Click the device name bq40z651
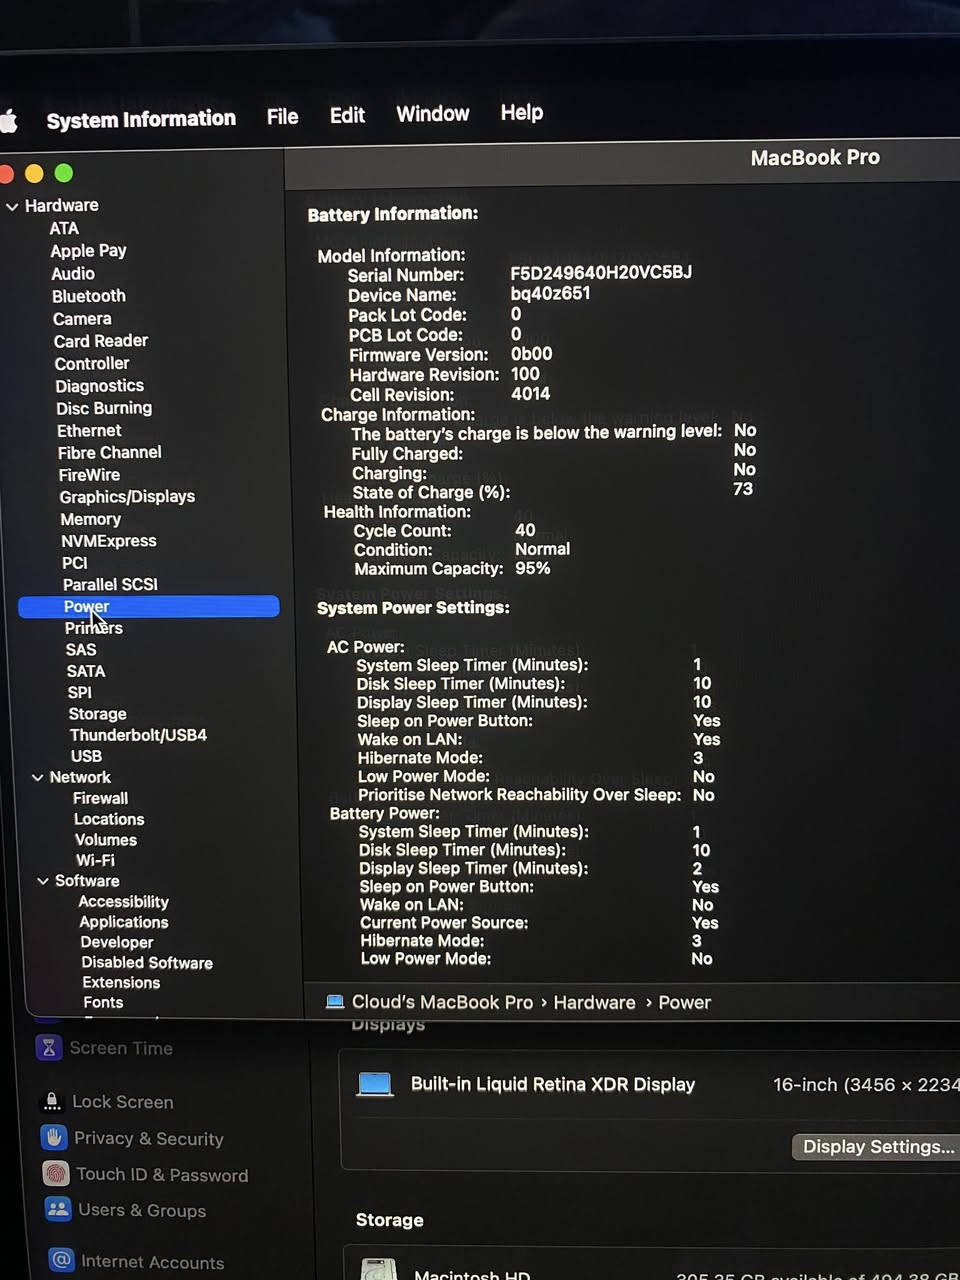This screenshot has width=960, height=1280. (x=550, y=293)
